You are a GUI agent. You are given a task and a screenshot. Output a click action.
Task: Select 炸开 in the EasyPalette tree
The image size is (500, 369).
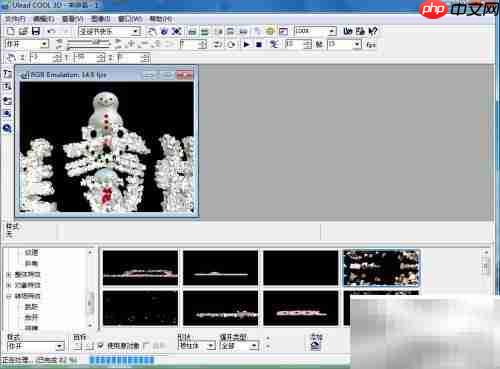31,317
